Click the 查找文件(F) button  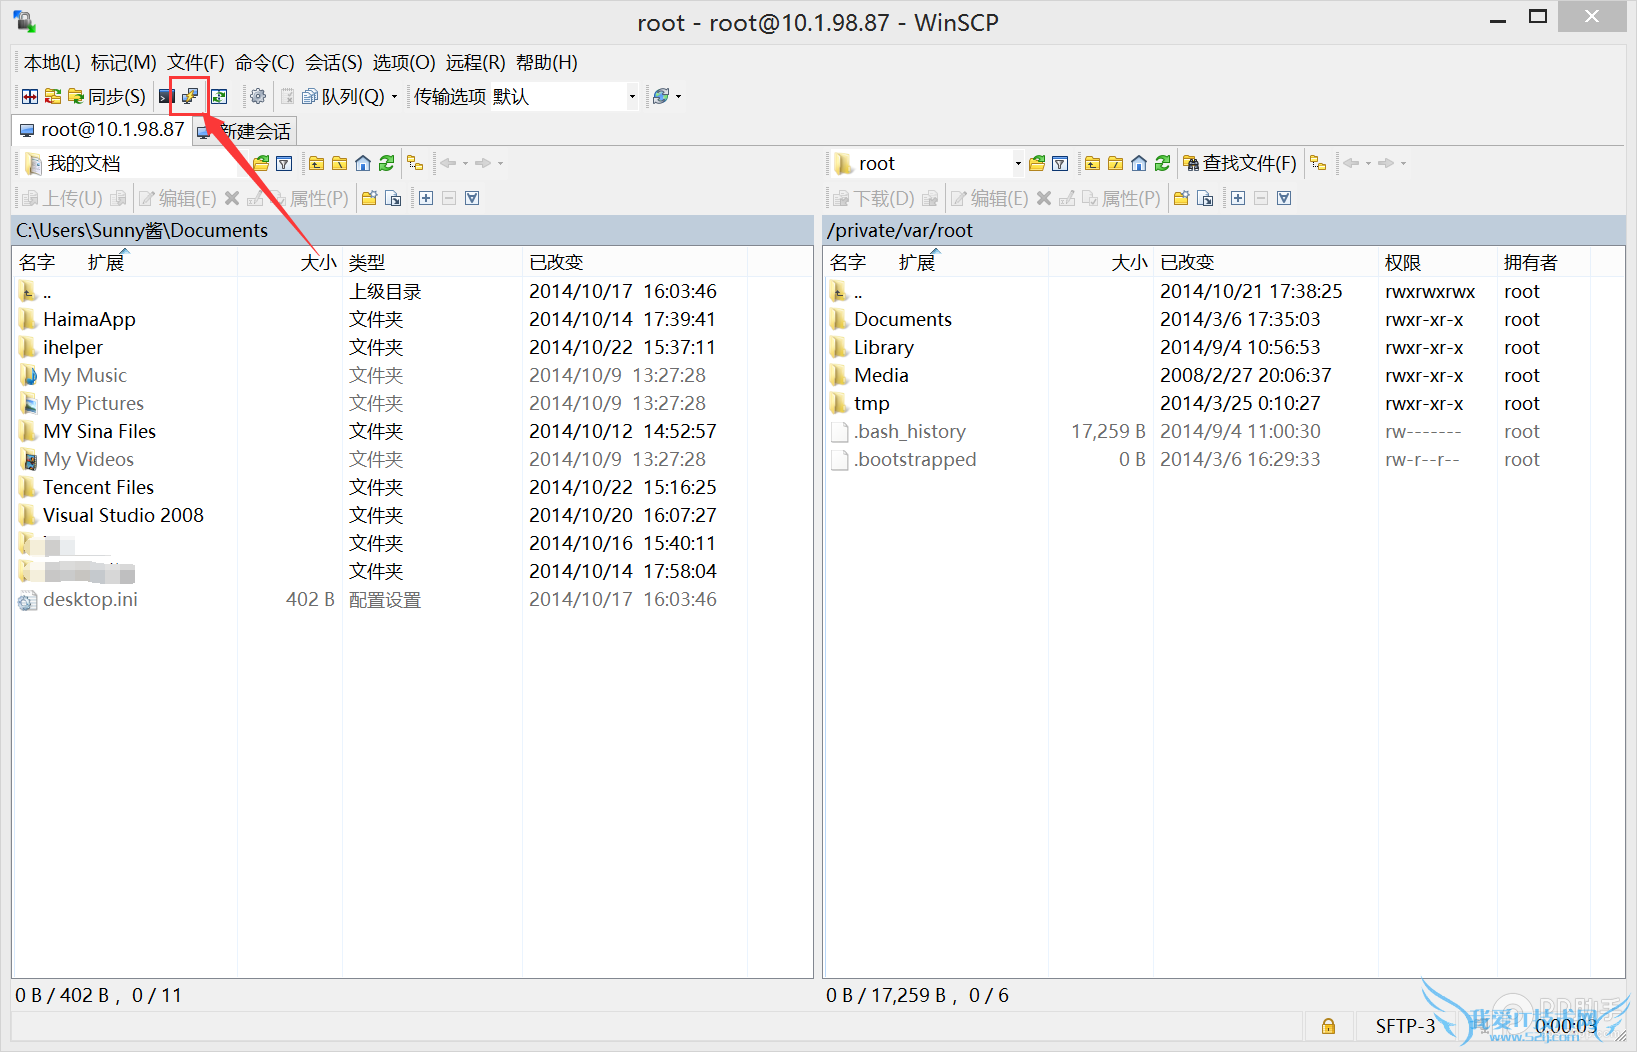pyautogui.click(x=1240, y=162)
